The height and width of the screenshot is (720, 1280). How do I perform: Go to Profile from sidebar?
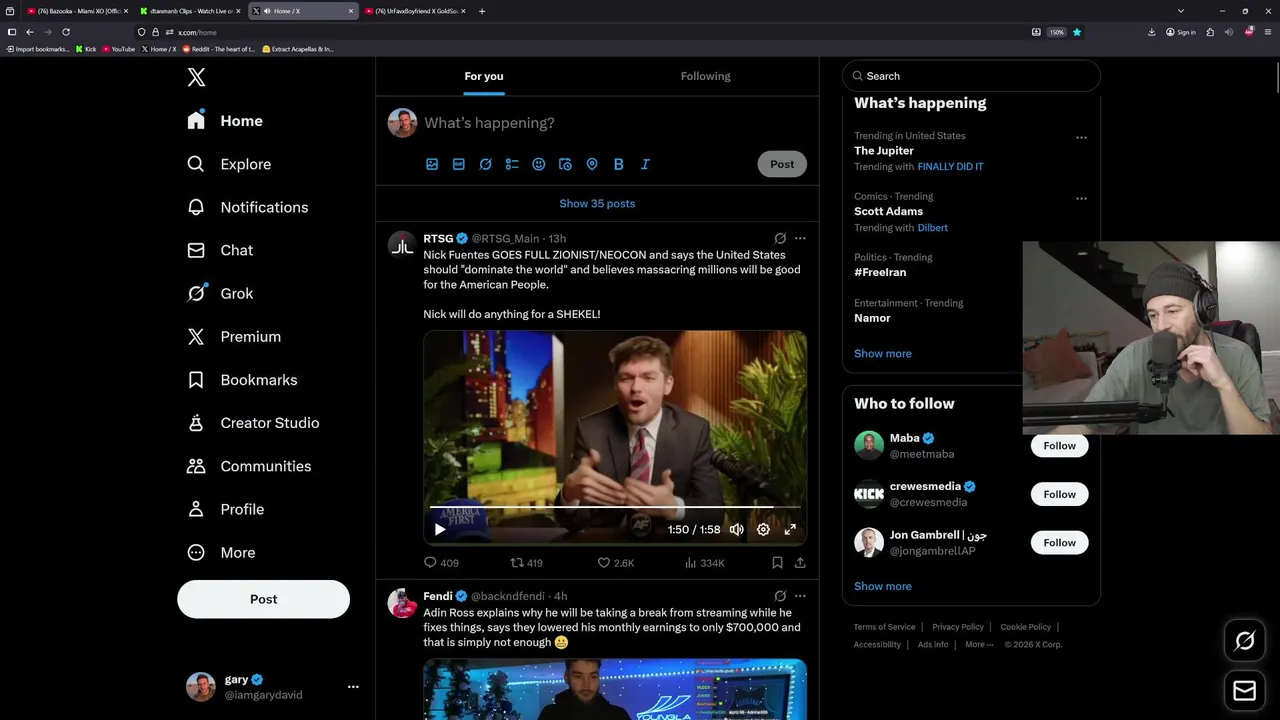click(x=225, y=509)
